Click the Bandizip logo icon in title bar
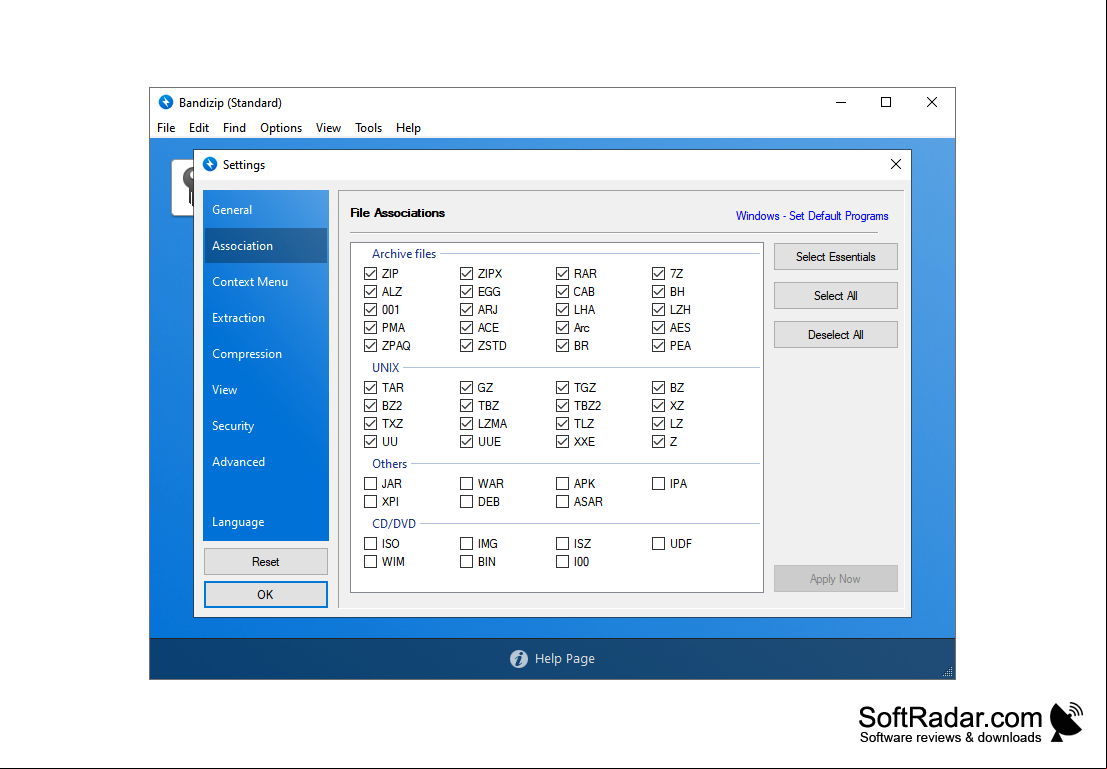1107x769 pixels. [x=166, y=102]
